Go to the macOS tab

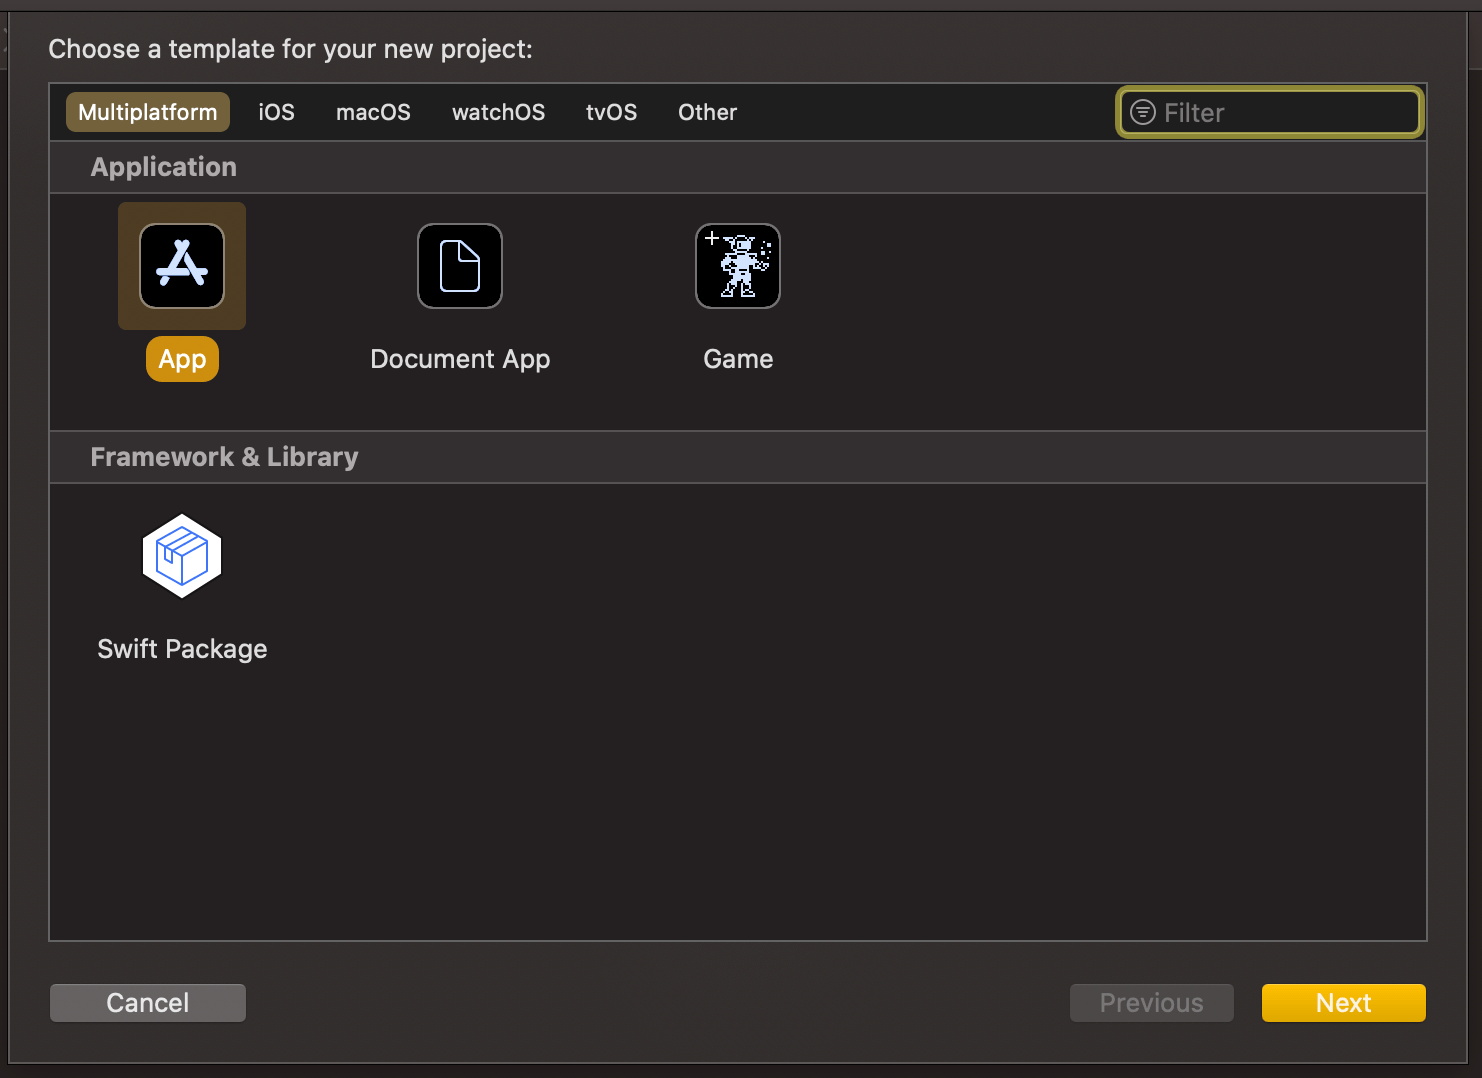373,112
